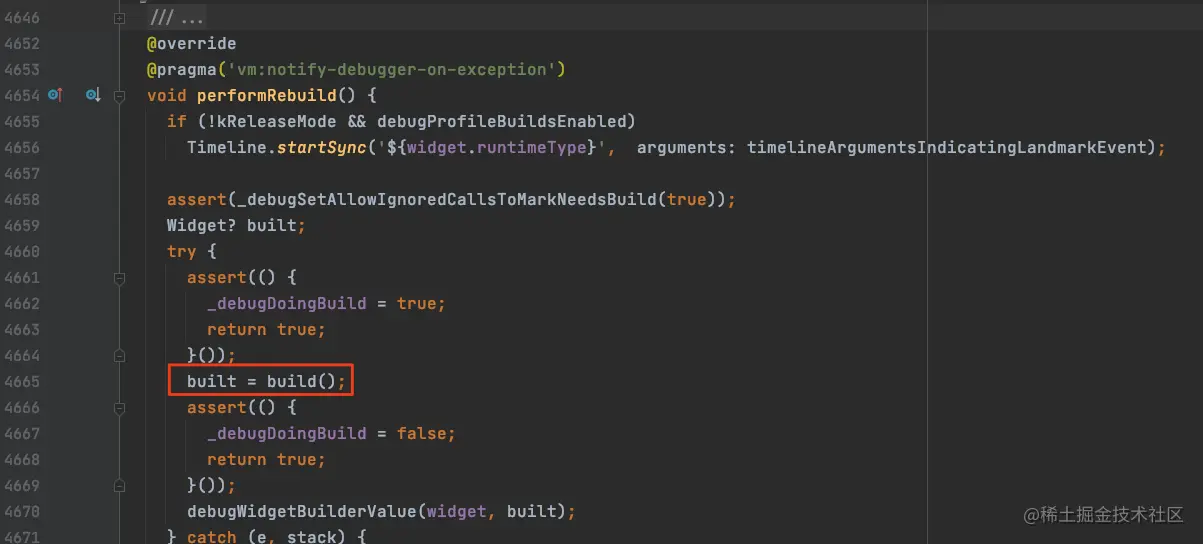
Task: Click line number 4655 in the gutter
Action: (22, 122)
